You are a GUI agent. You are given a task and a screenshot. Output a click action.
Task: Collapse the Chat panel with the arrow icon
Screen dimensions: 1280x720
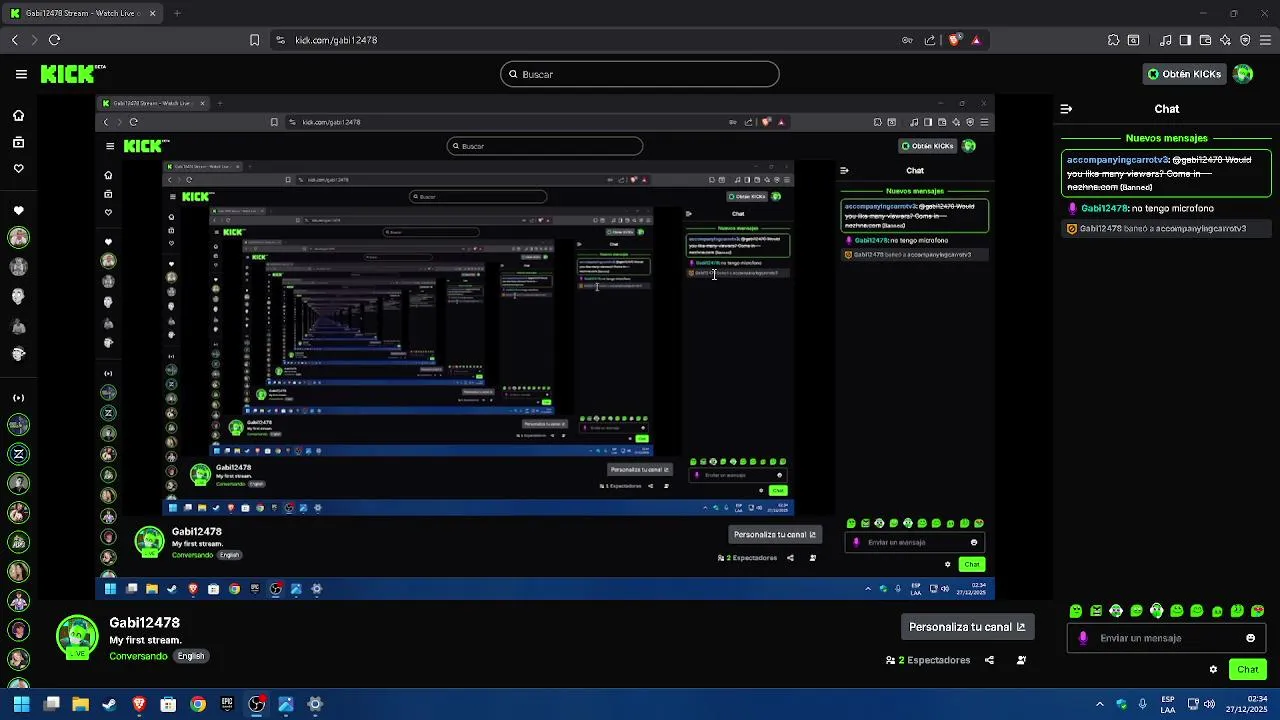point(1066,109)
